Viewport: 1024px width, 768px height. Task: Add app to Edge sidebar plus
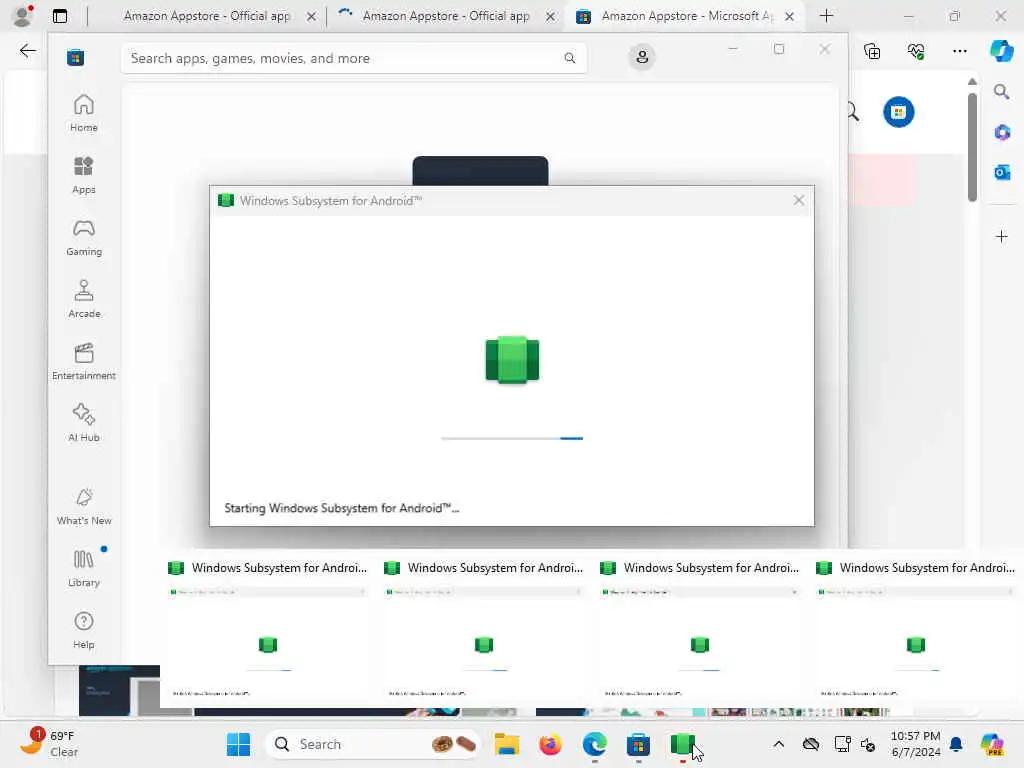1002,236
